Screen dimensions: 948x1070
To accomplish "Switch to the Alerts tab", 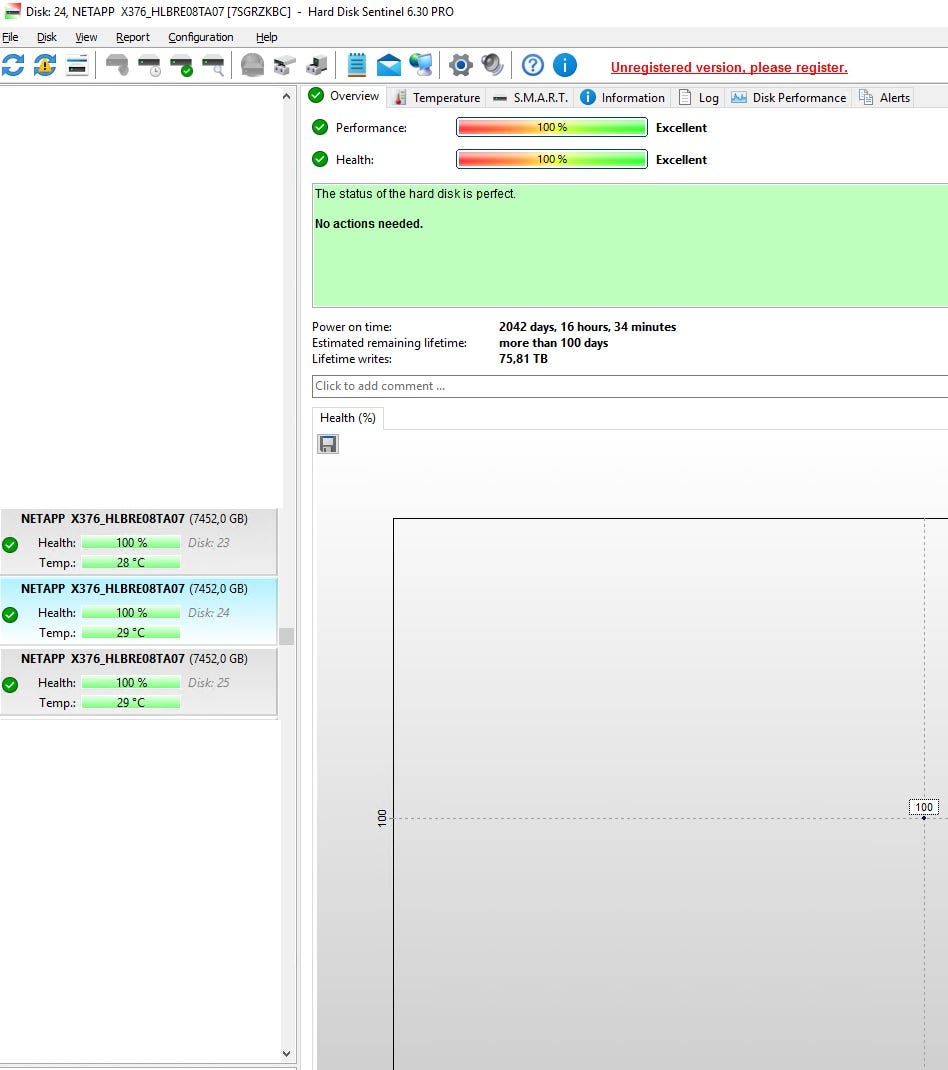I will coord(885,98).
